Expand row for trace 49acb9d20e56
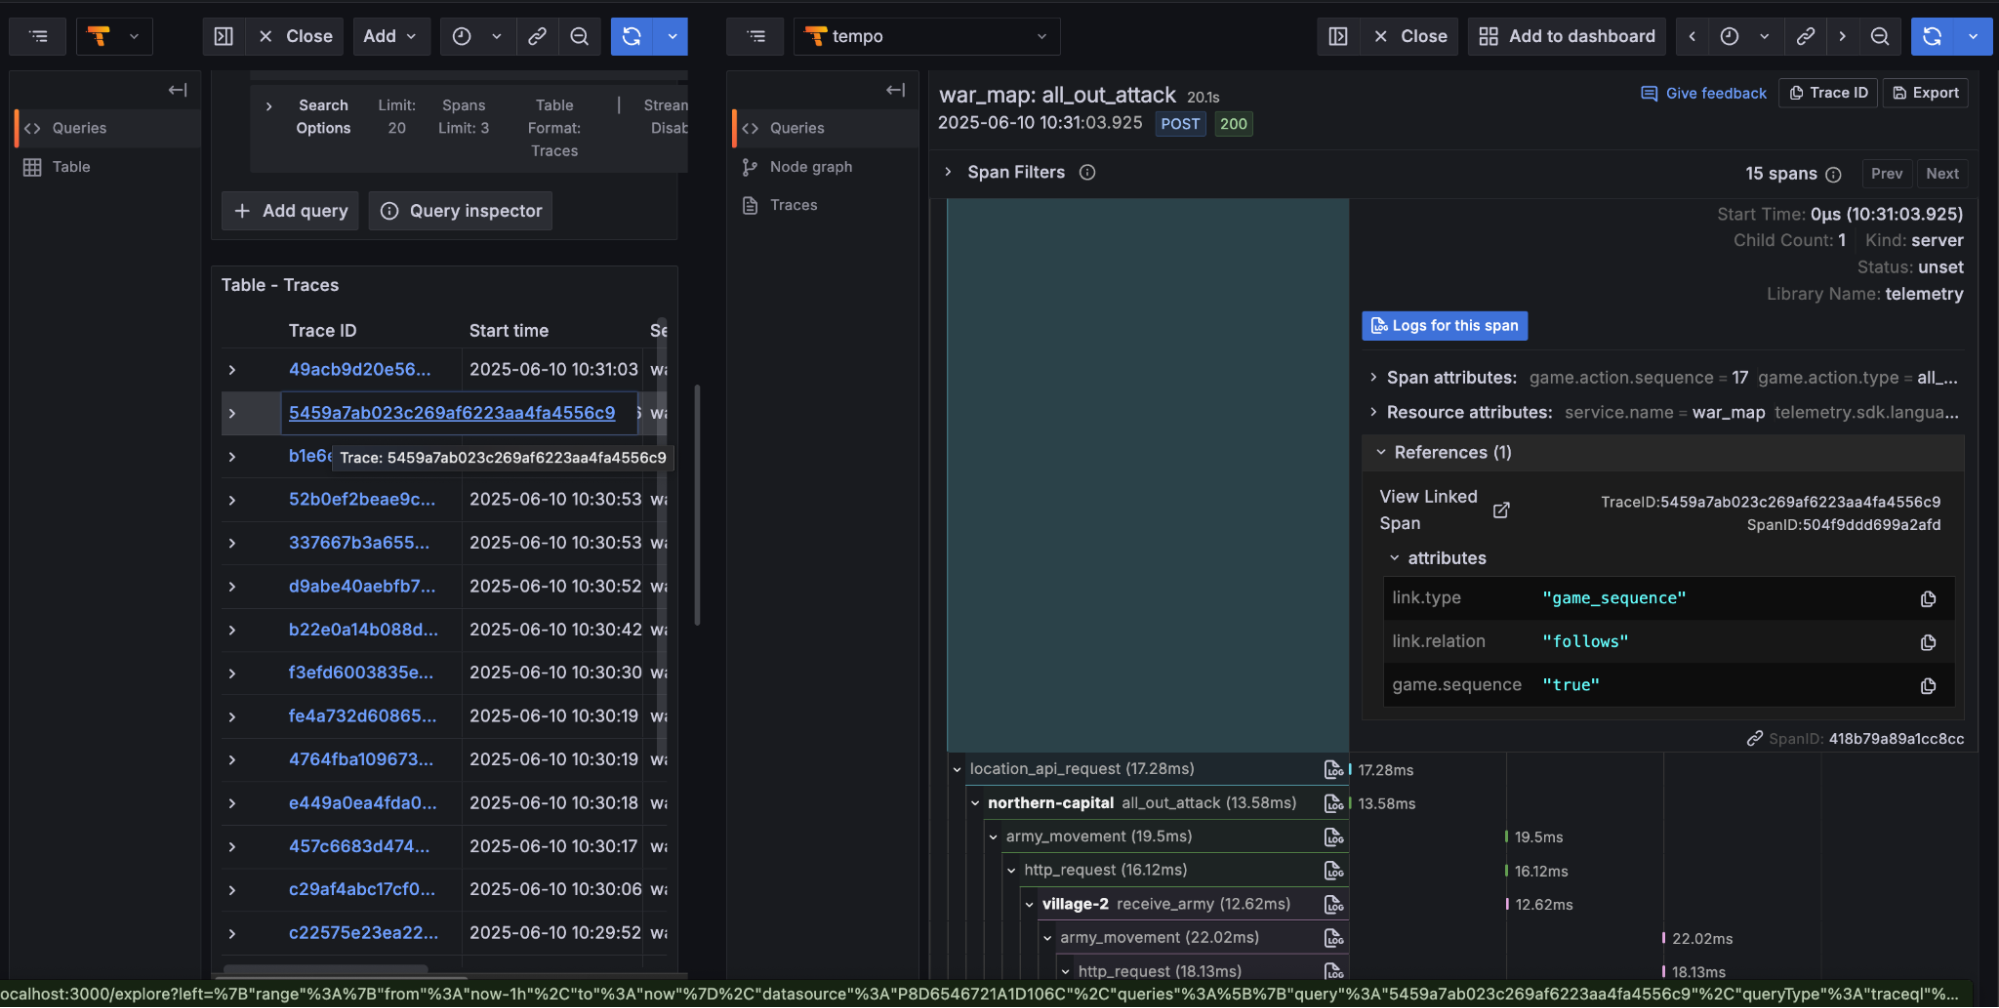Viewport: 1999px width, 1008px height. 232,370
